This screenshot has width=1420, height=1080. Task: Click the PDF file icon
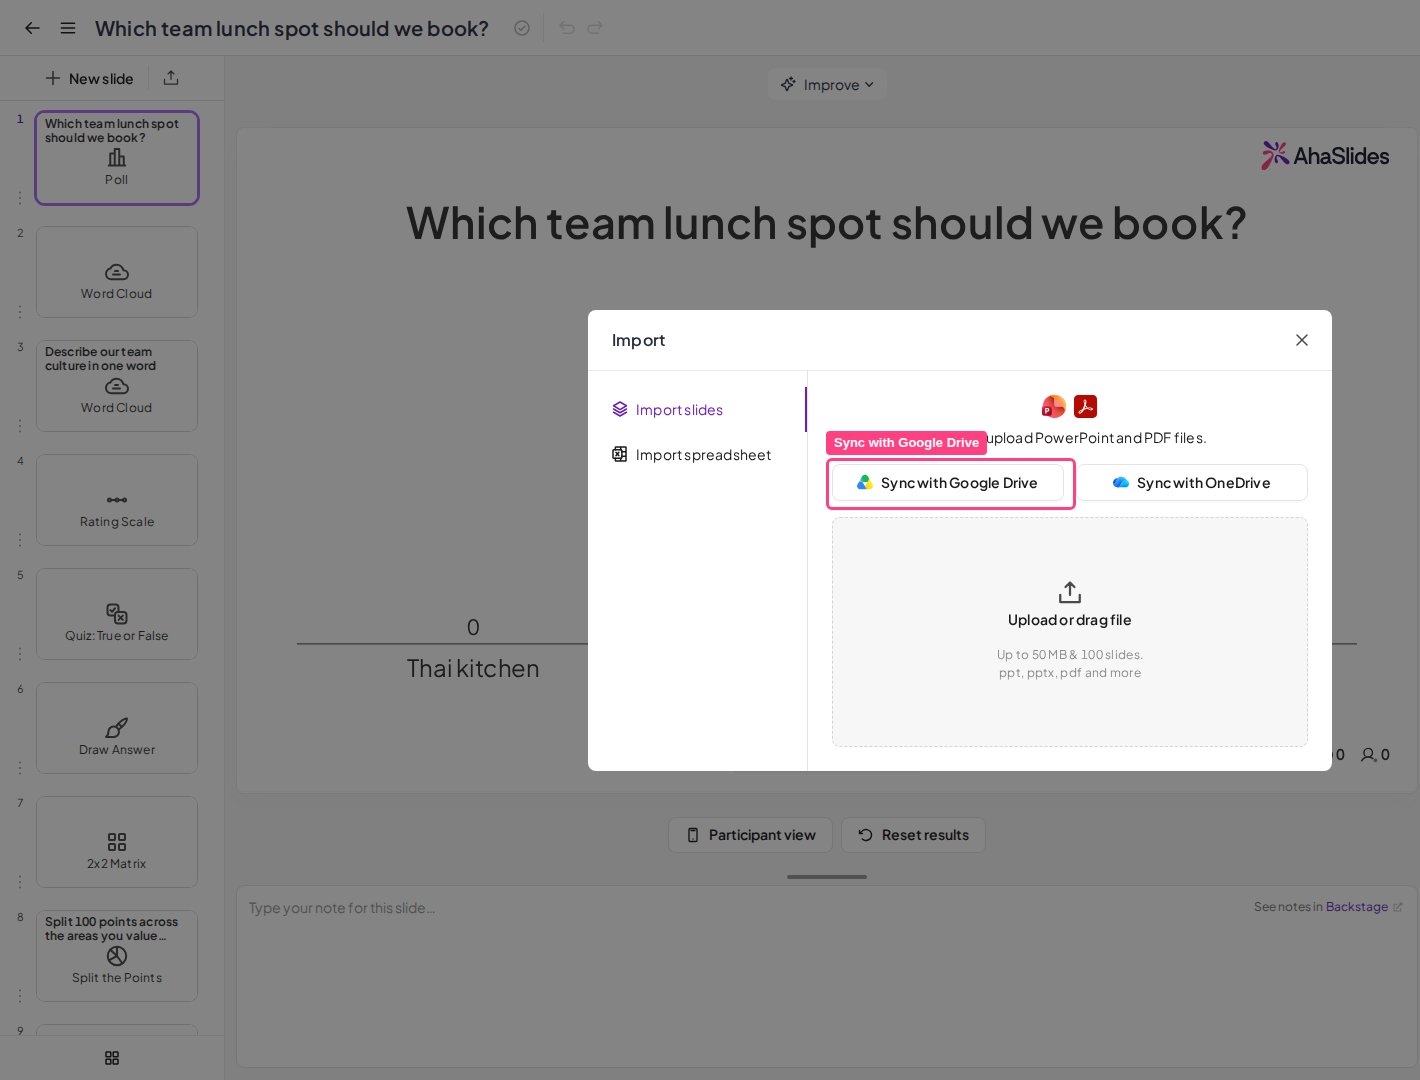[1085, 406]
